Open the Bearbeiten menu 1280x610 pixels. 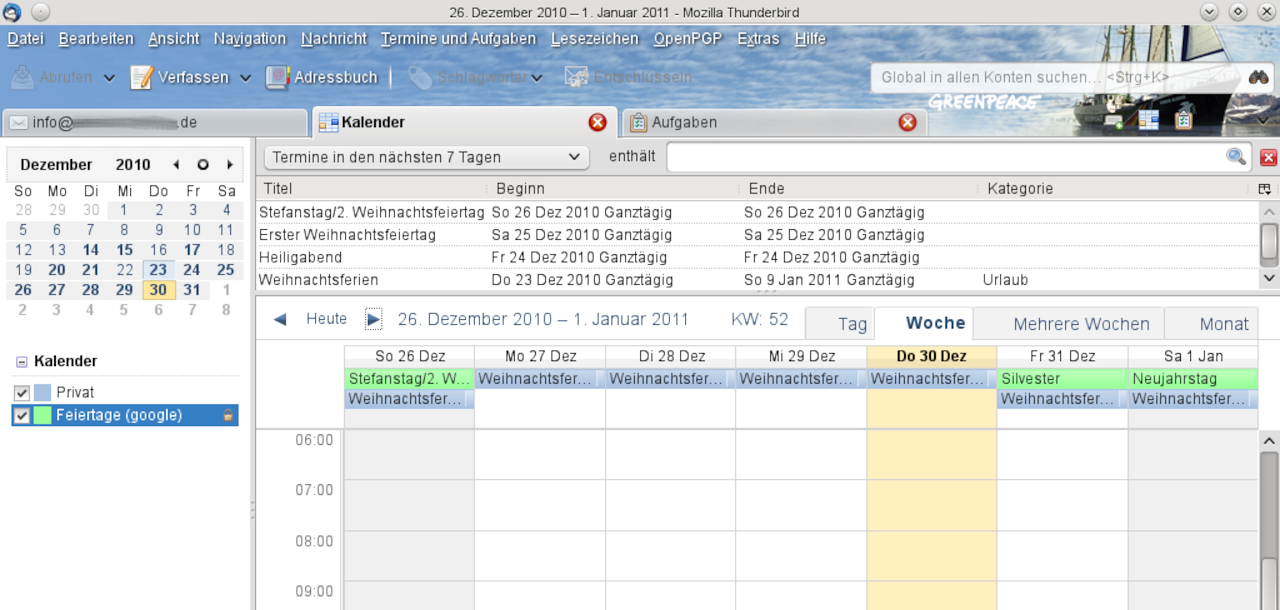96,39
